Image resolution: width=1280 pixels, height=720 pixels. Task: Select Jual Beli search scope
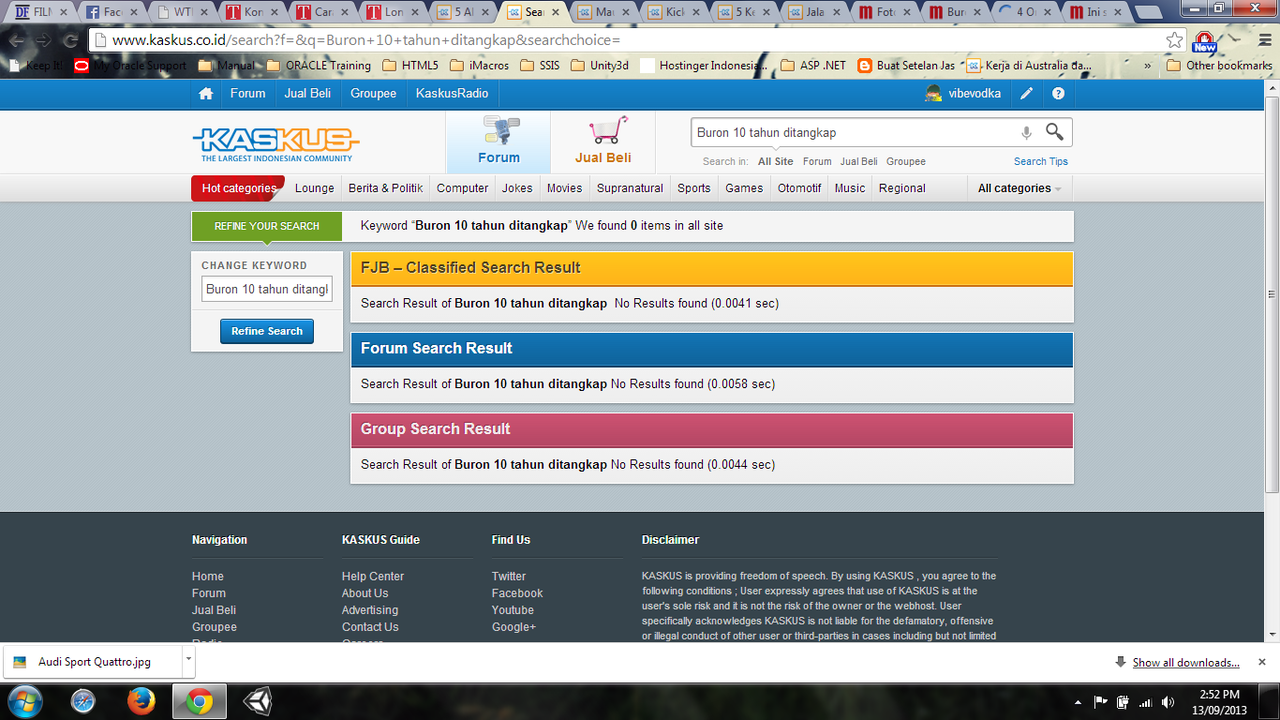click(x=859, y=161)
